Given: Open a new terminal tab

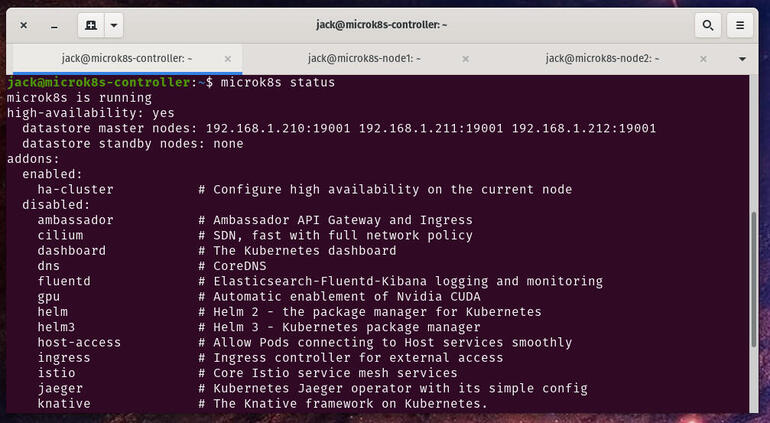Looking at the screenshot, I should click(x=91, y=25).
